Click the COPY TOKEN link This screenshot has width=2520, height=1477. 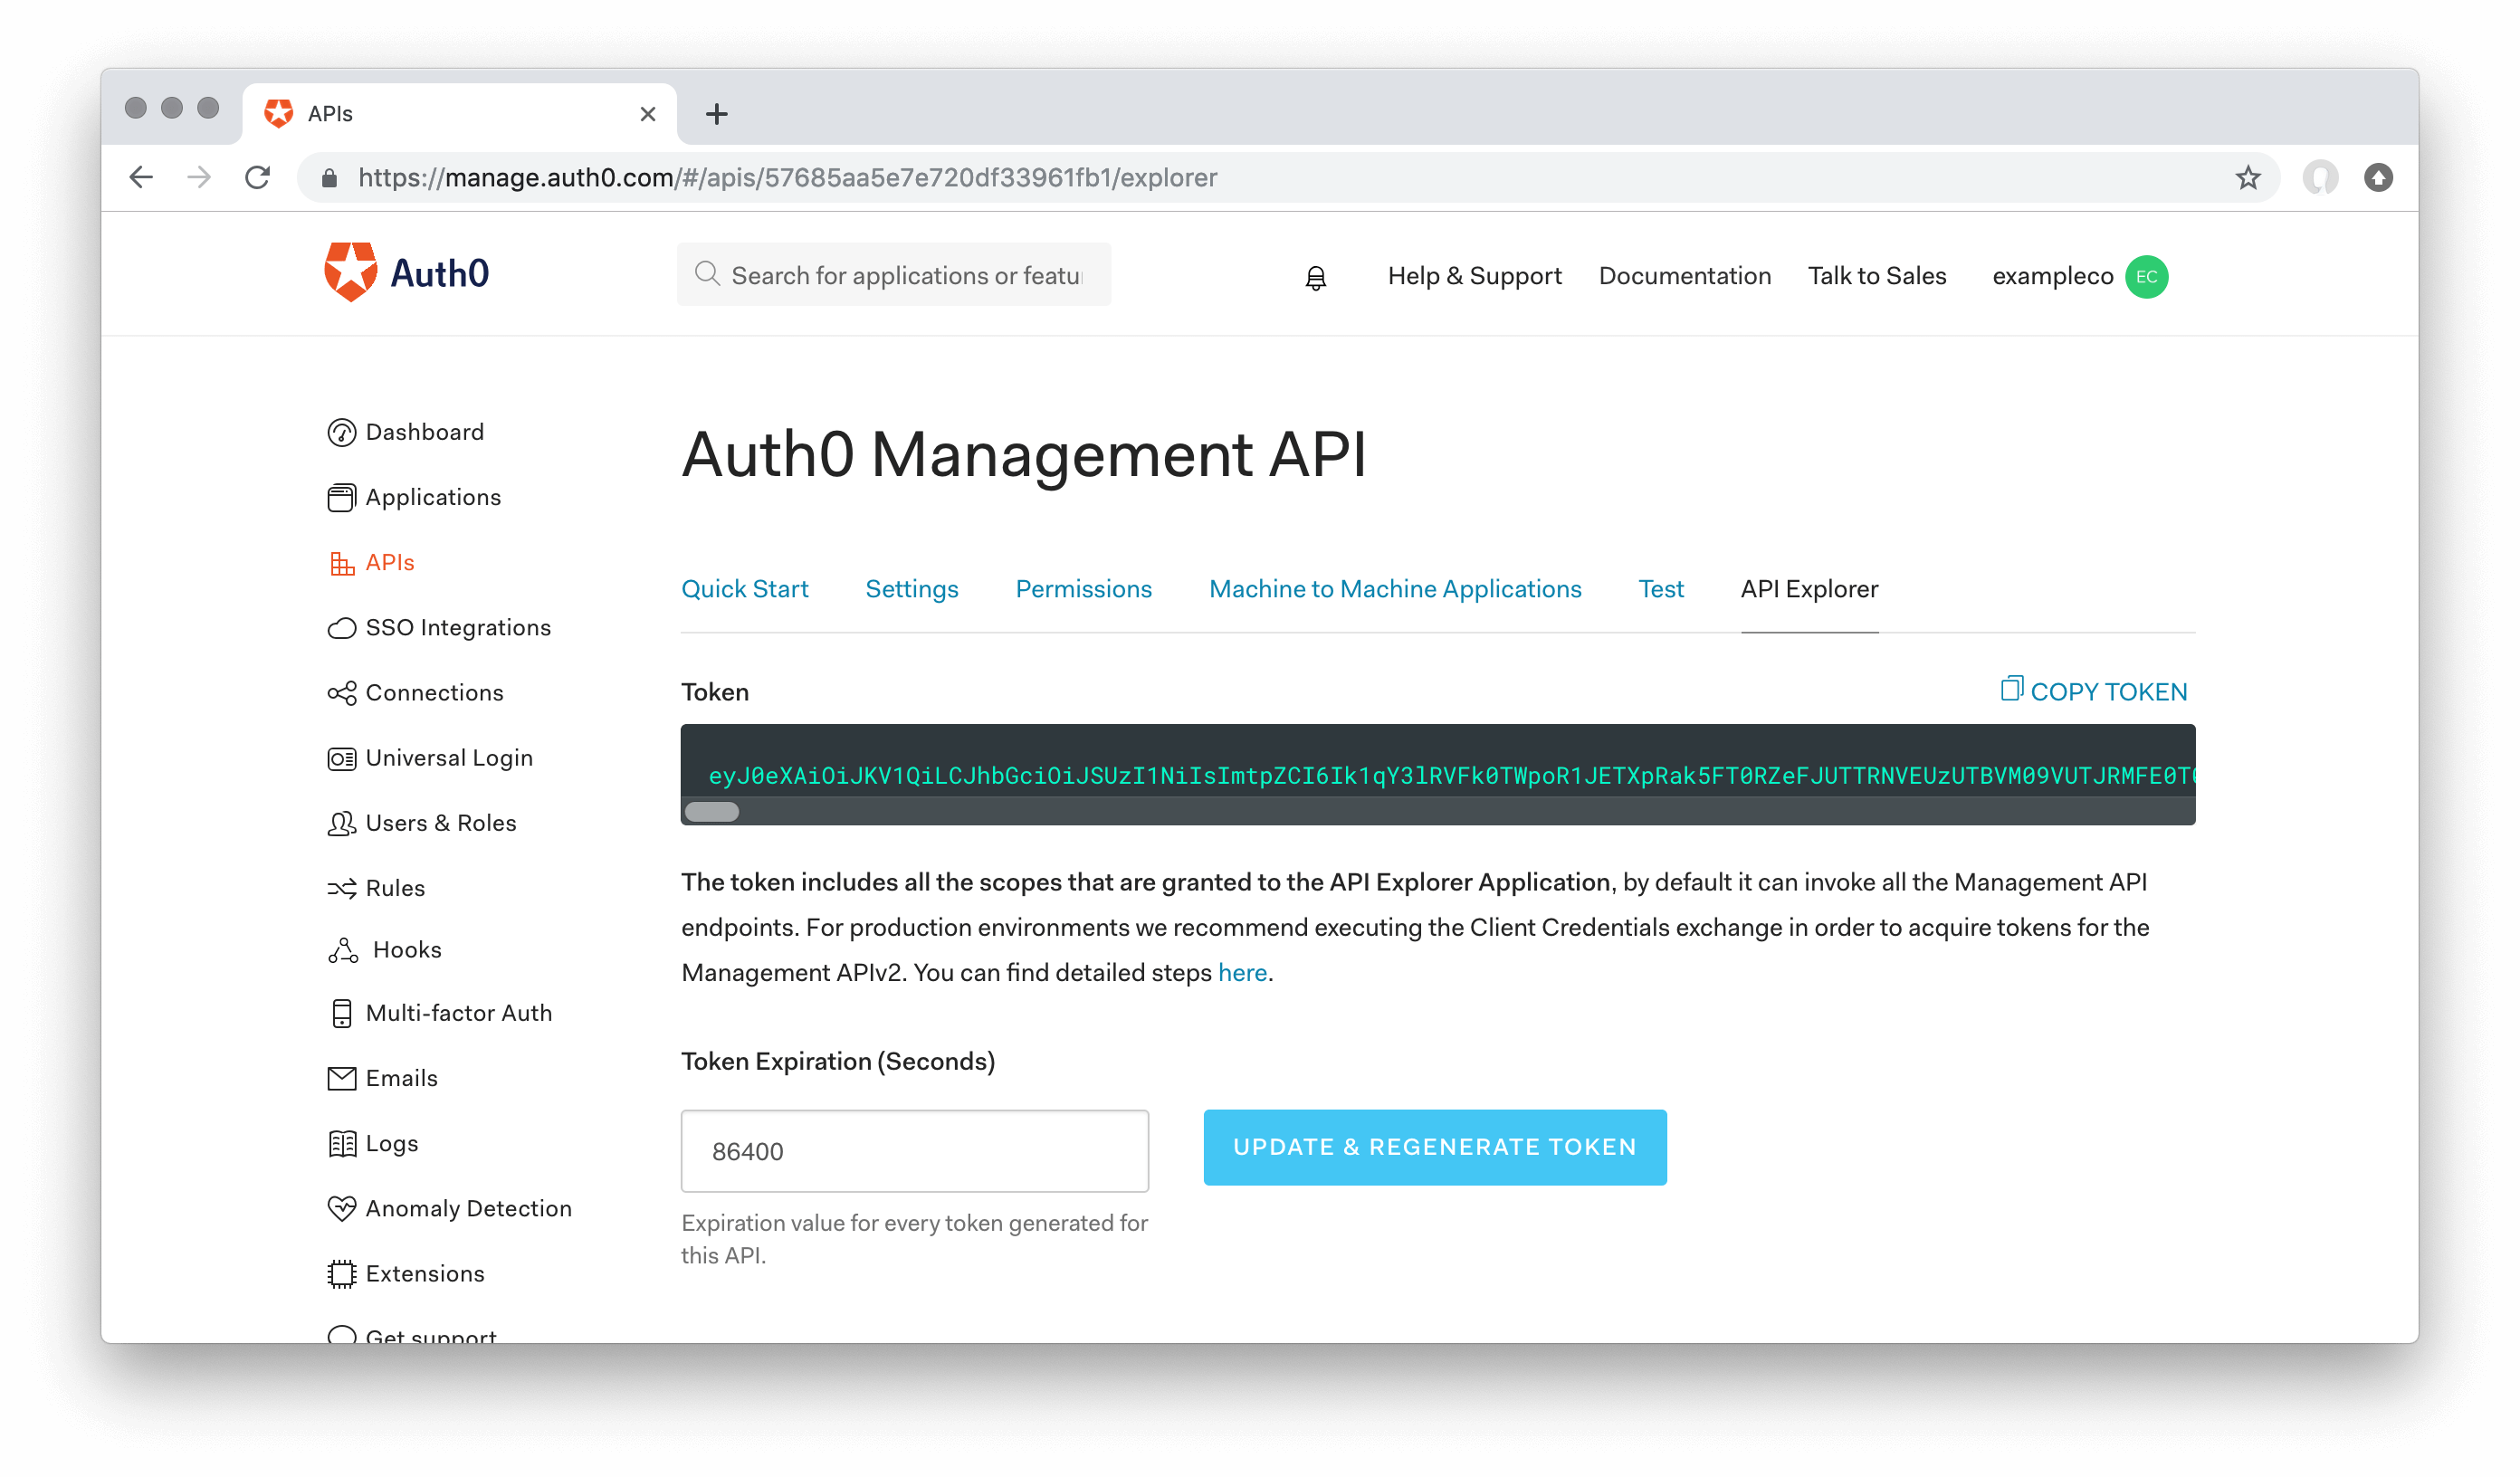click(2093, 691)
